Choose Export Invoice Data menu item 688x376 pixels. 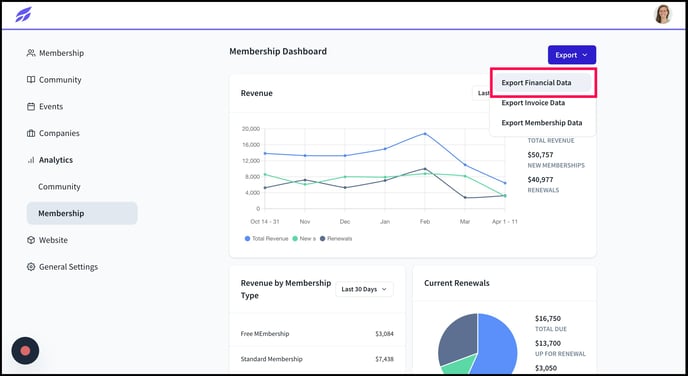pos(533,103)
